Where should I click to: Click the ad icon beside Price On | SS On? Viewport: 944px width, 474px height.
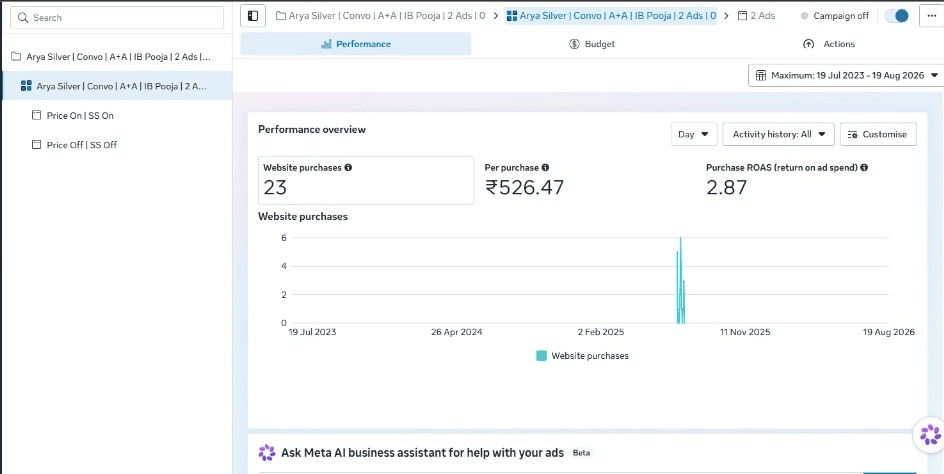pos(36,115)
